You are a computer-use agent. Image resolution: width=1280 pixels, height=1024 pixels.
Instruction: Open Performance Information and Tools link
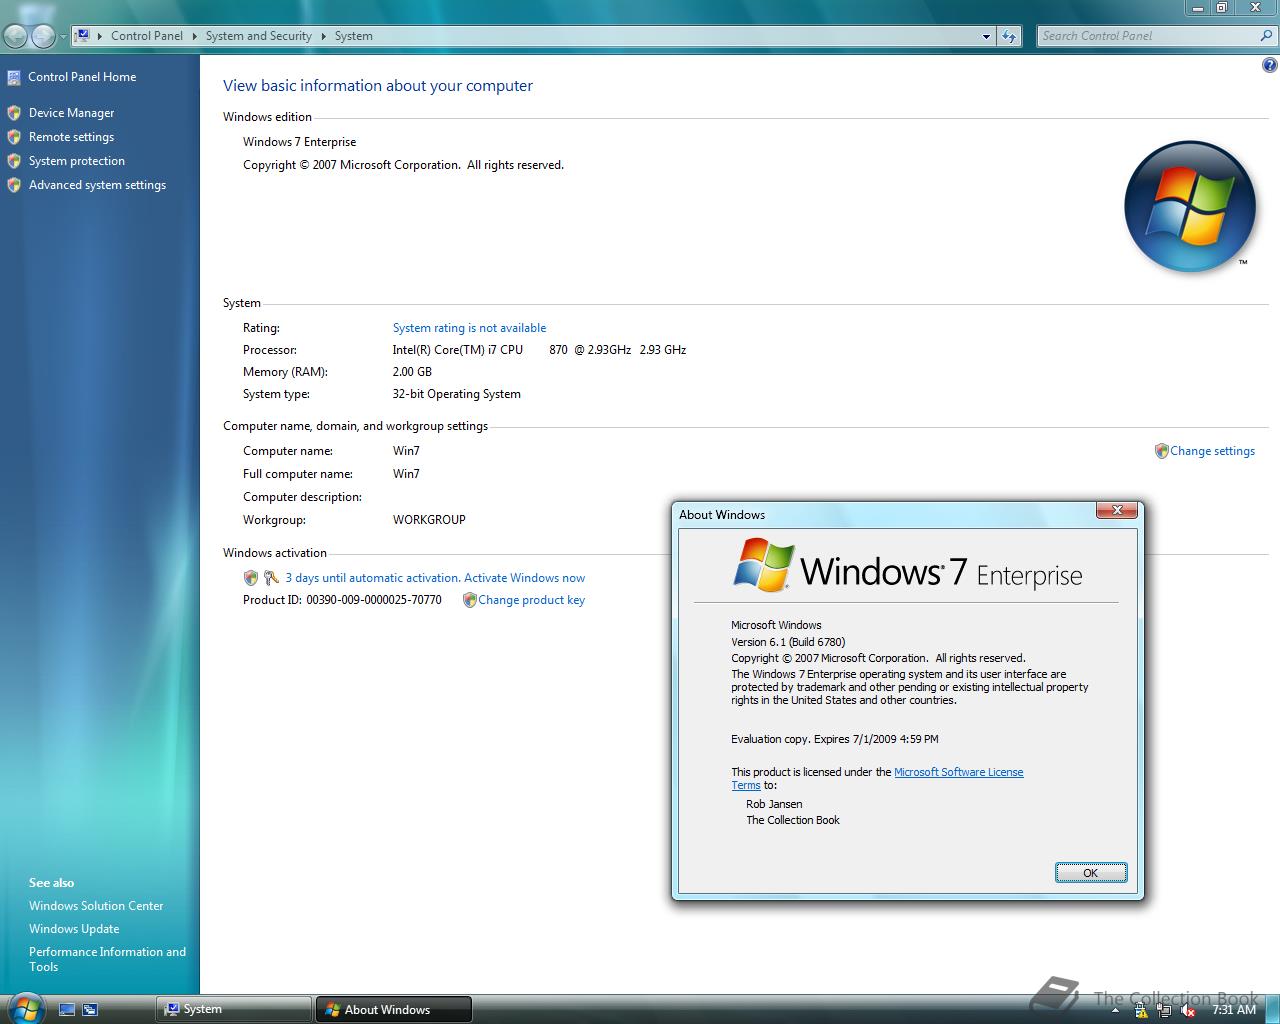[107, 959]
